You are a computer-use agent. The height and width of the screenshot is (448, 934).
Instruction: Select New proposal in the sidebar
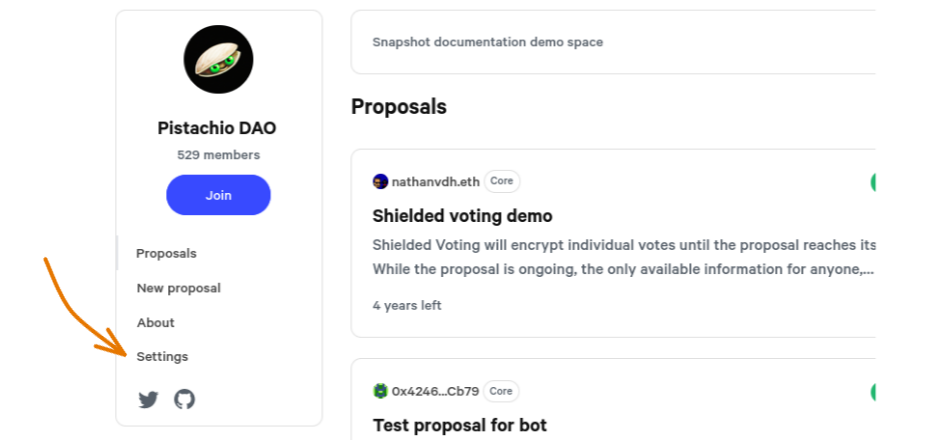[179, 288]
